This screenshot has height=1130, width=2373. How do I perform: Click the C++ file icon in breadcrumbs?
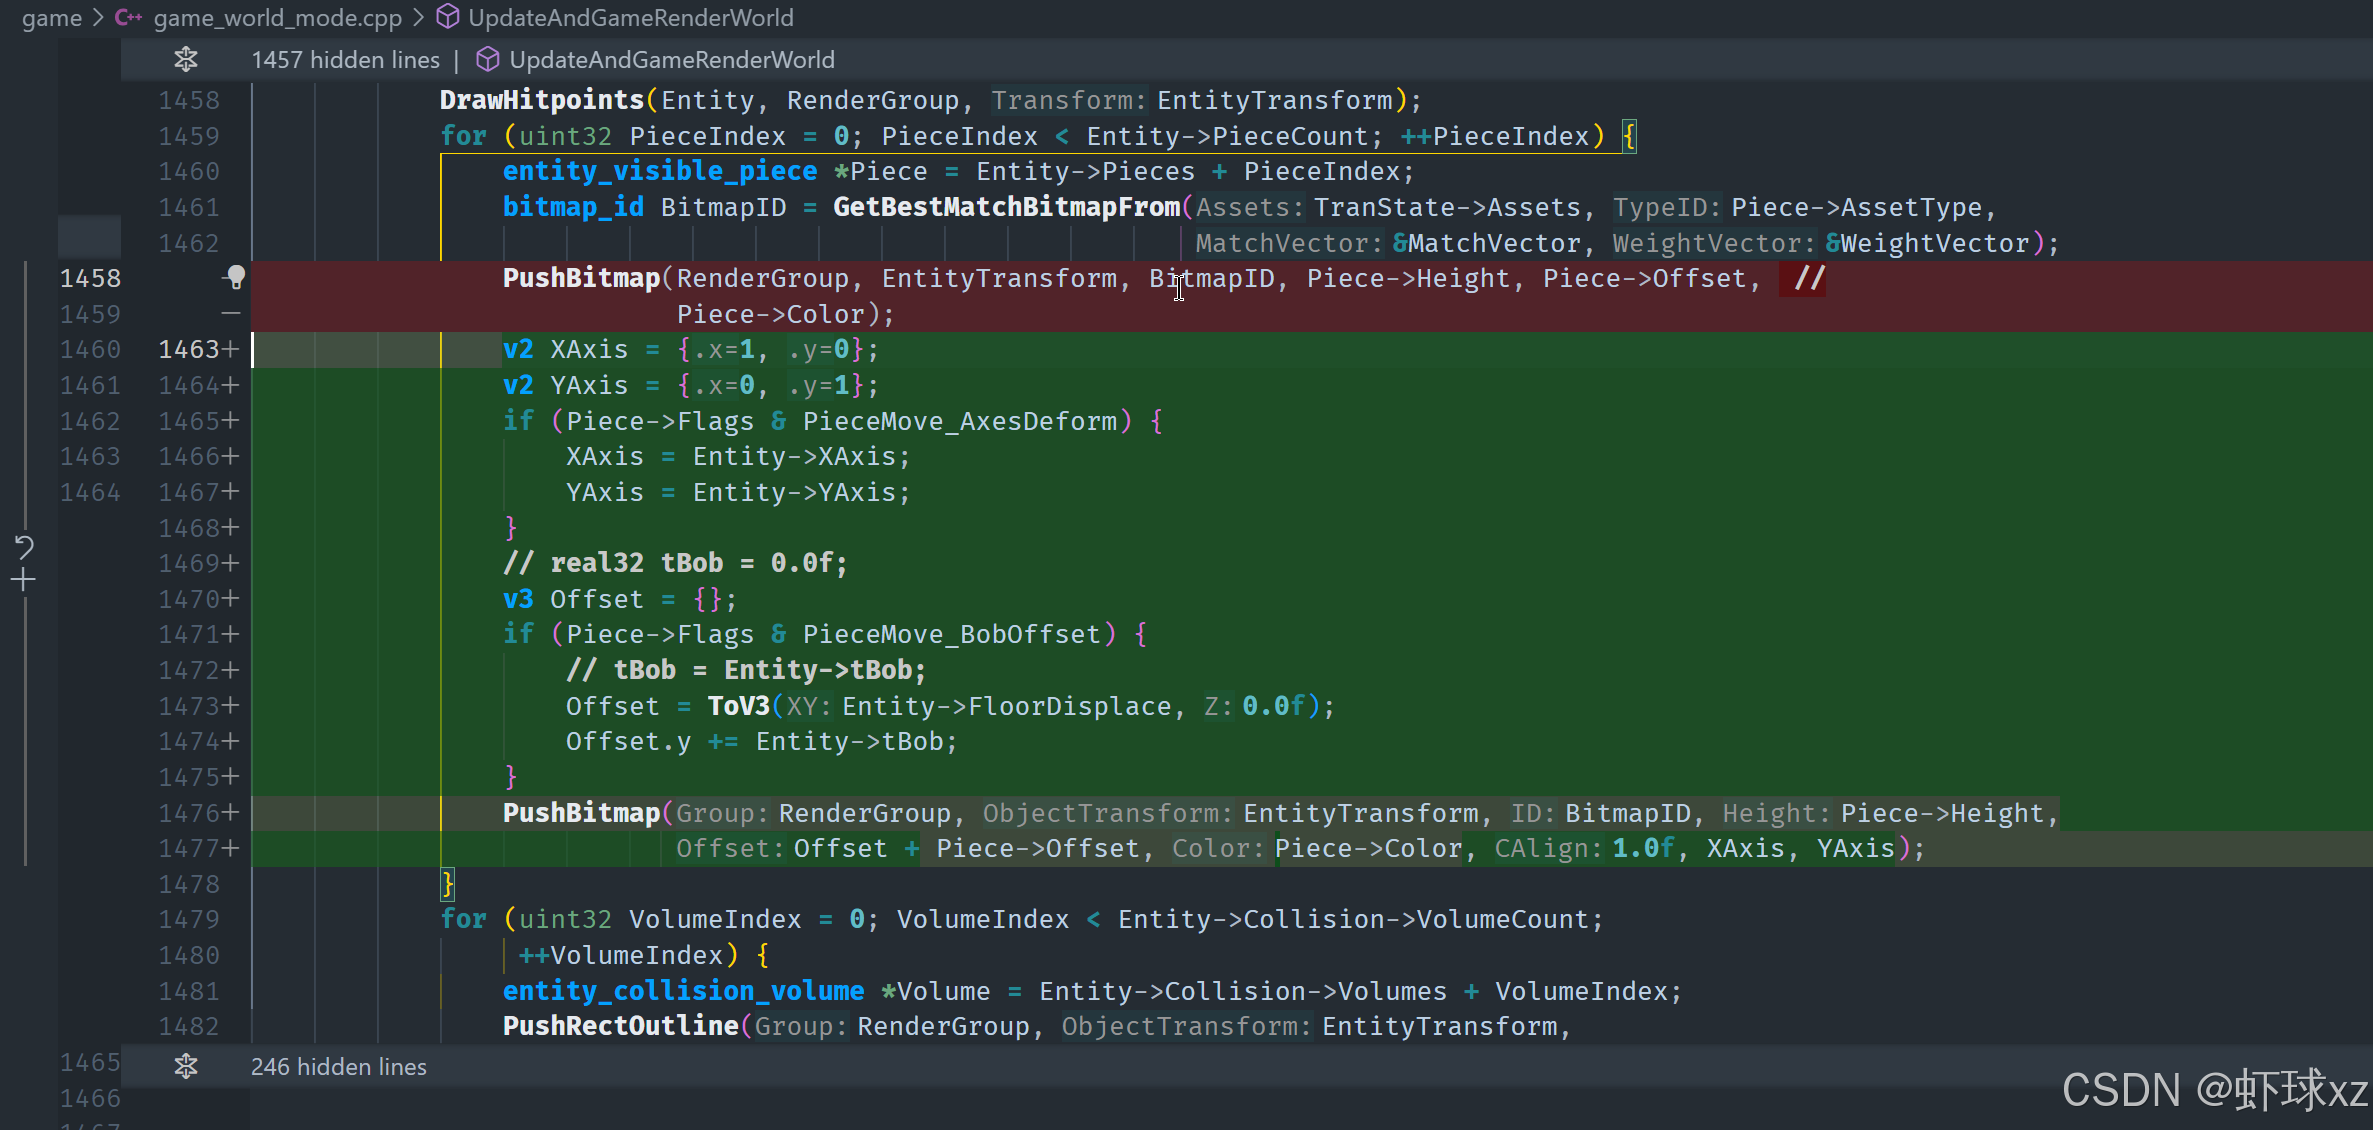pos(127,18)
